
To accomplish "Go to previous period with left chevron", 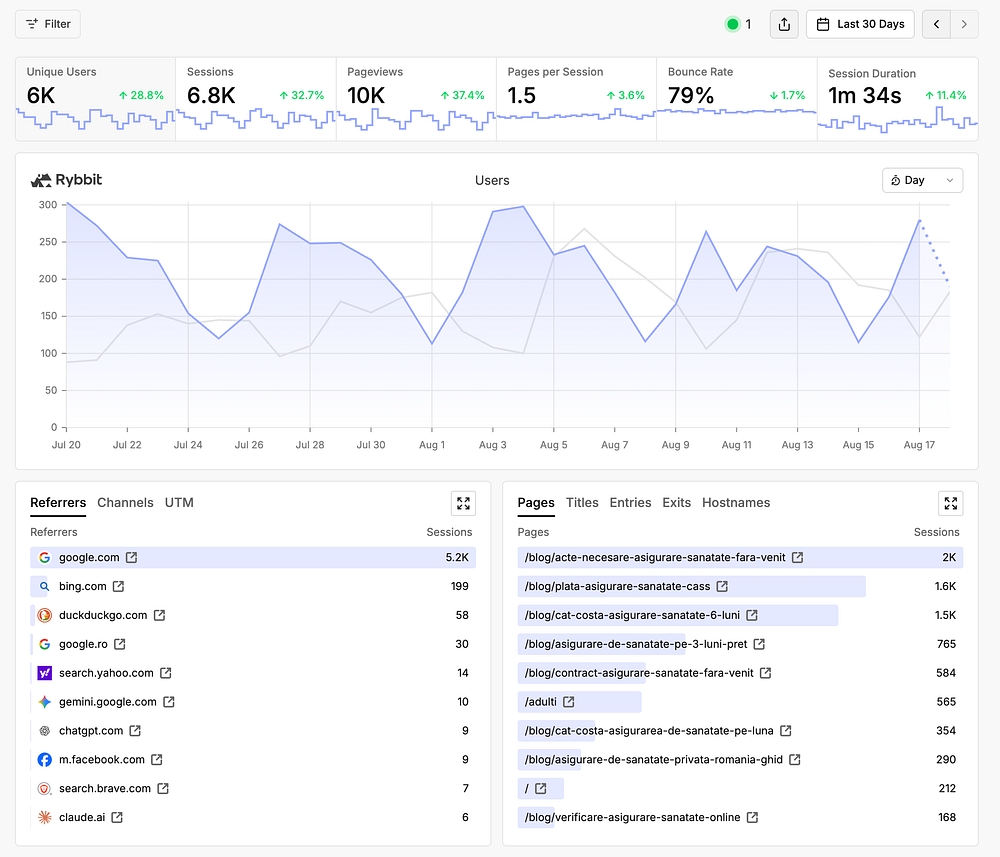I will click(x=936, y=24).
